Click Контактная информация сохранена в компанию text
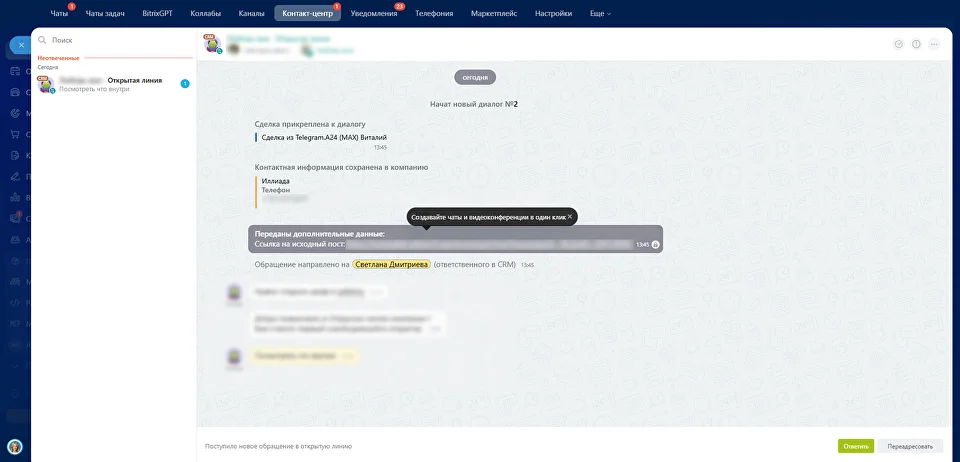 pyautogui.click(x=341, y=167)
